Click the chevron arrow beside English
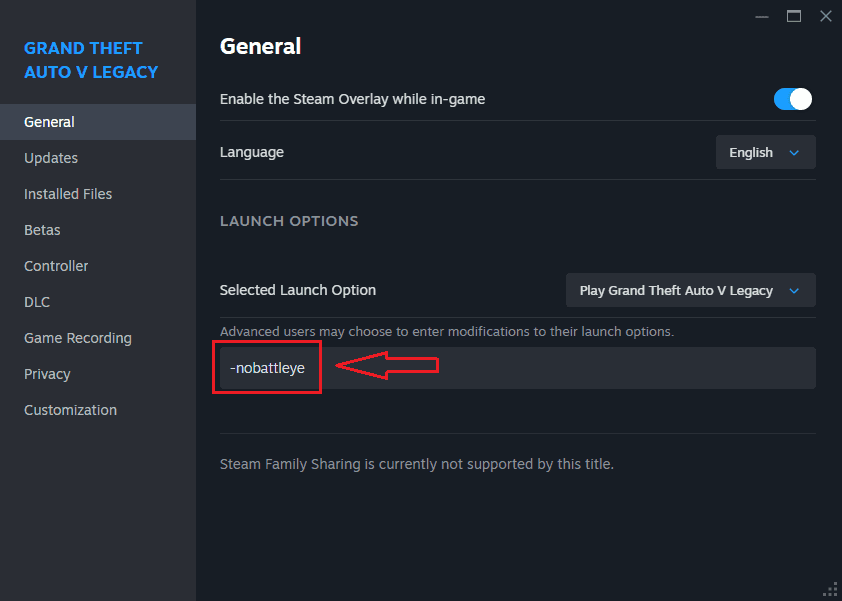 tap(795, 153)
